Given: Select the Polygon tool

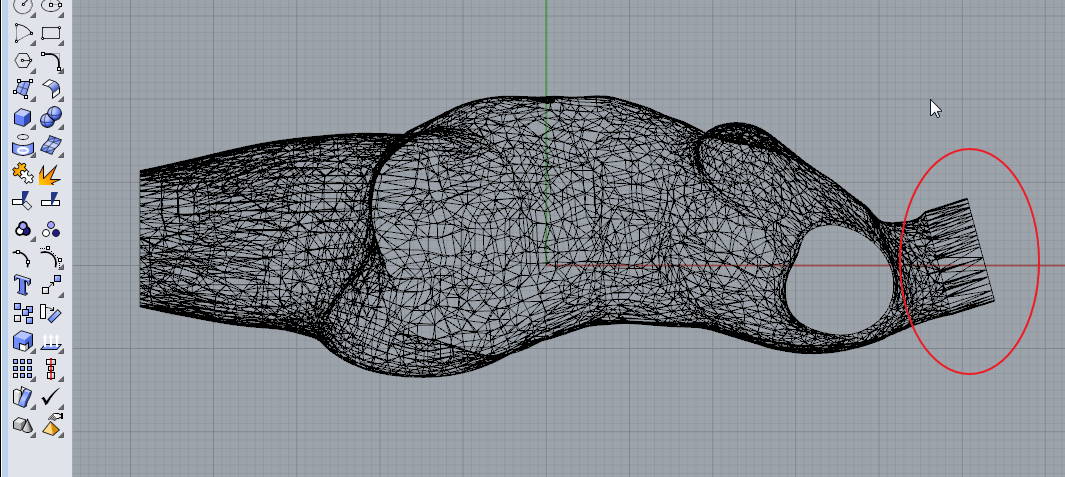Looking at the screenshot, I should (x=23, y=60).
